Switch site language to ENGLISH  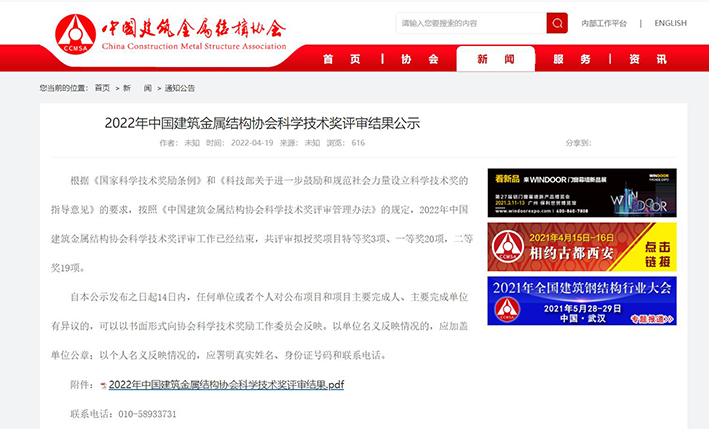670,23
